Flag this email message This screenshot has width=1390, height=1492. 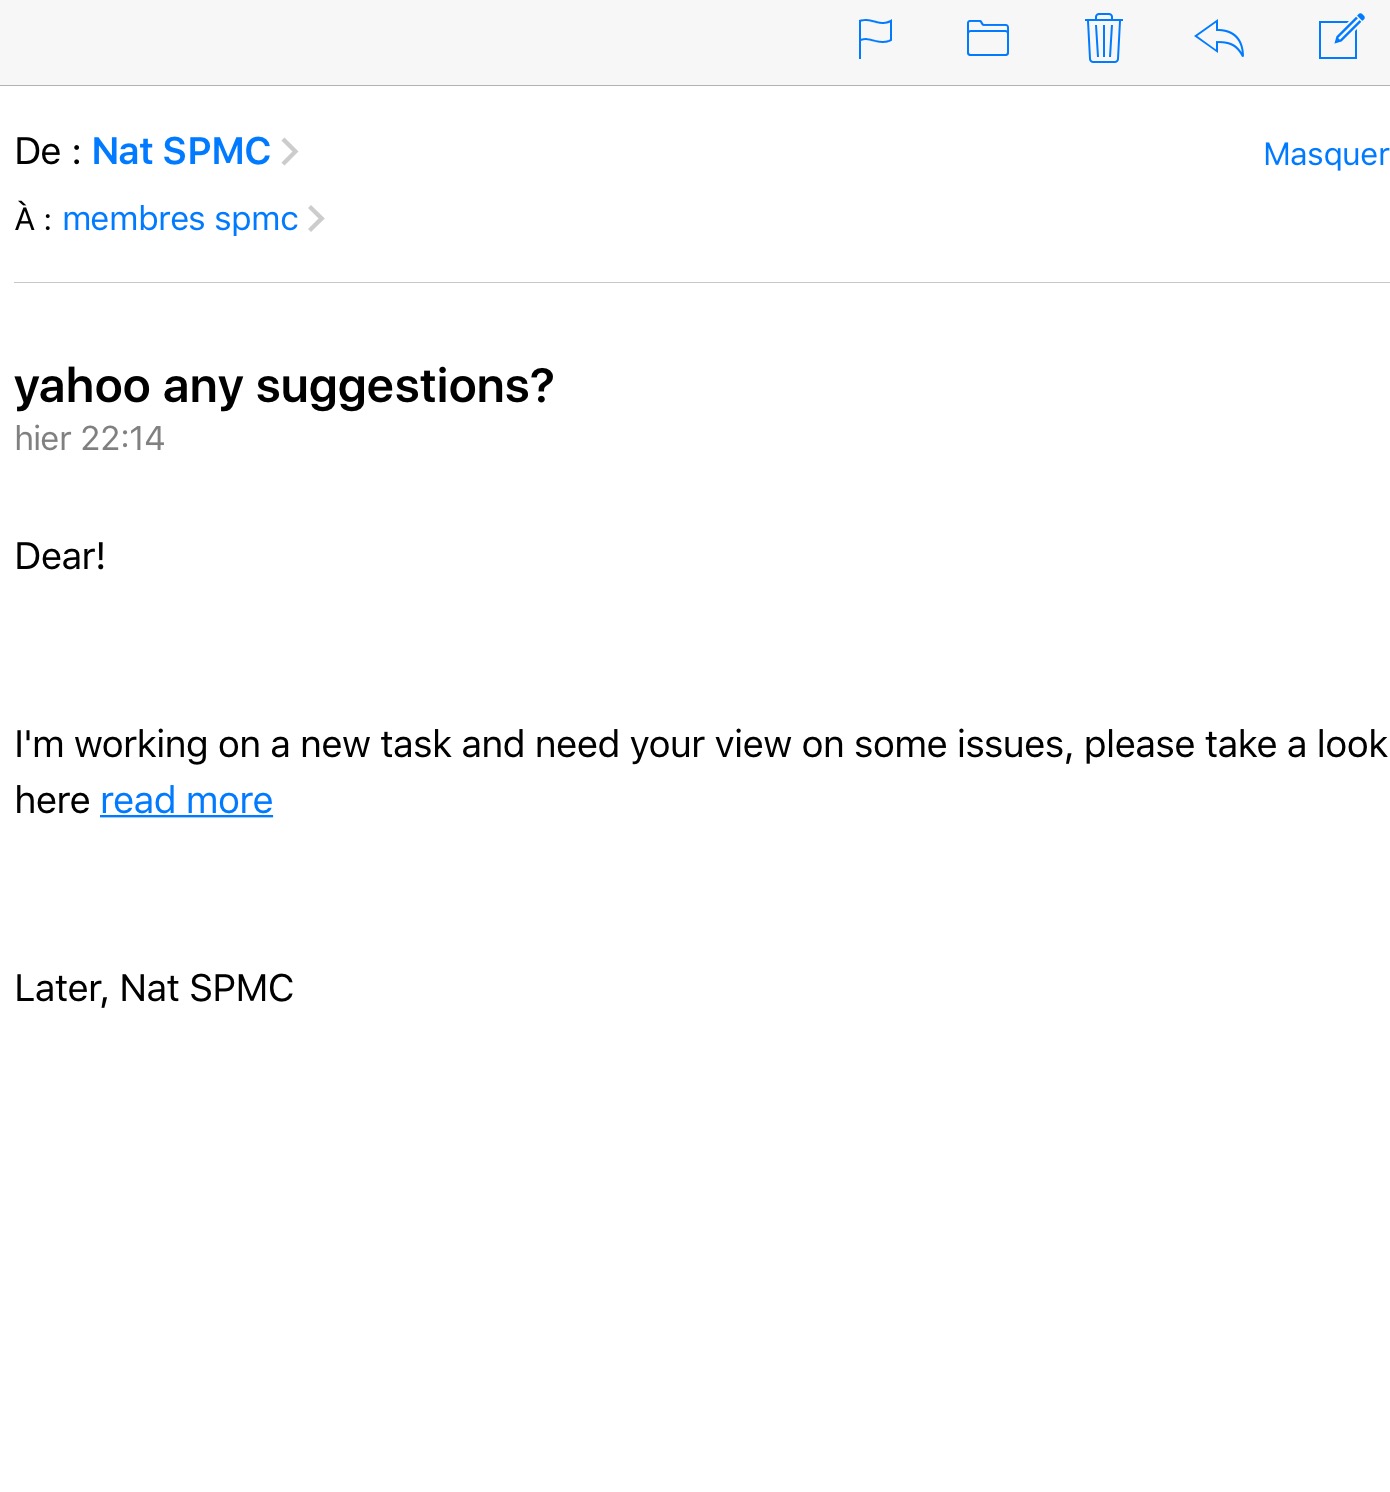[x=875, y=40]
